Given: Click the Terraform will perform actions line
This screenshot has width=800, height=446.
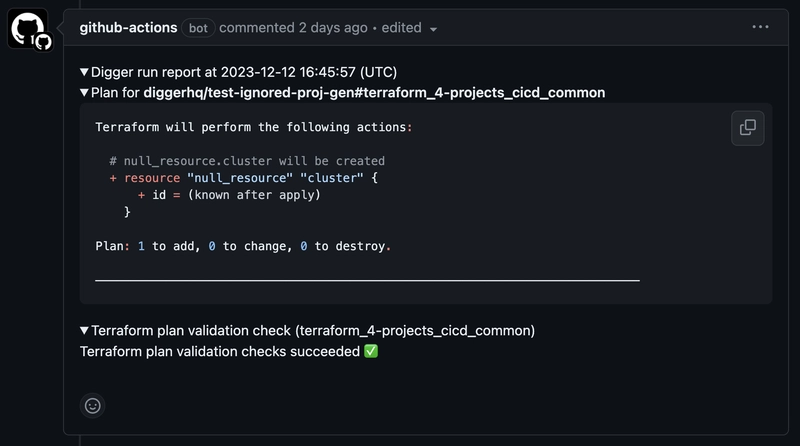Looking at the screenshot, I should click(x=254, y=127).
